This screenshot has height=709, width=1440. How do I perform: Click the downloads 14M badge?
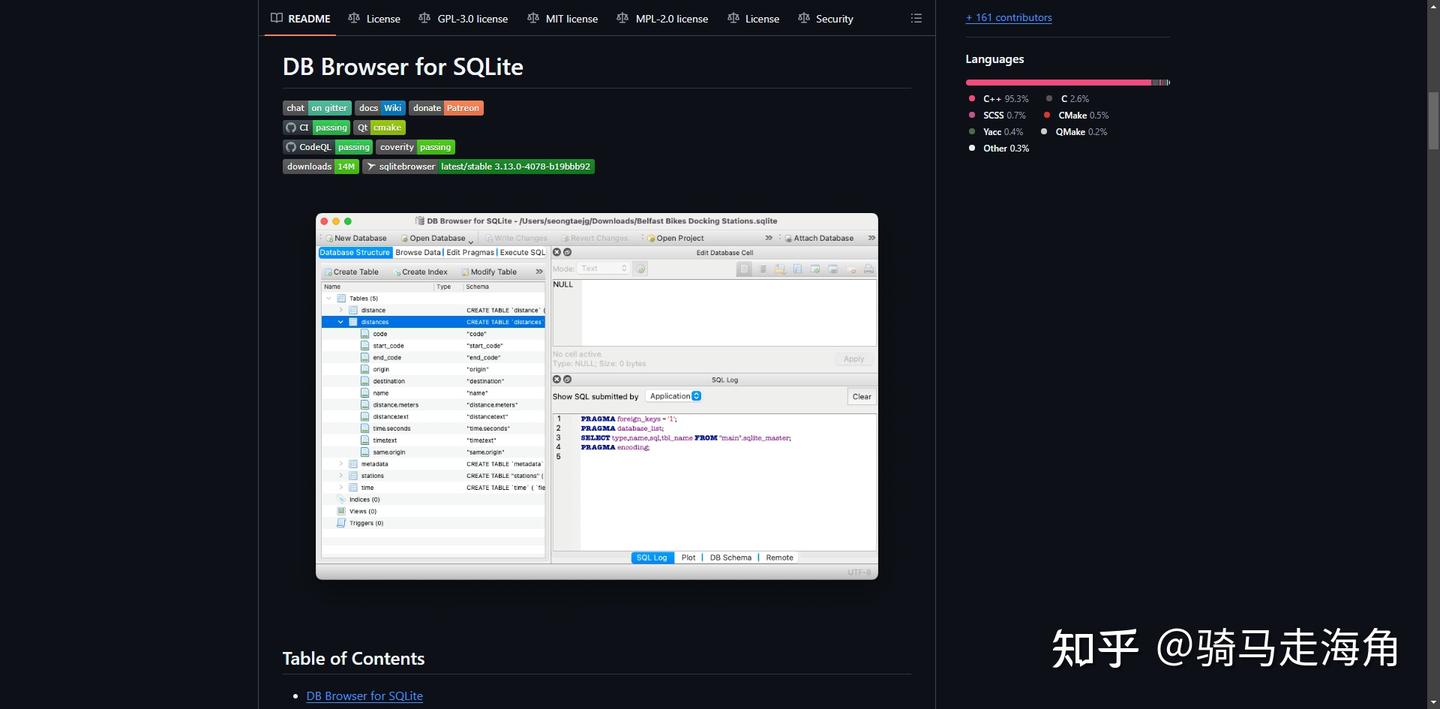[x=321, y=166]
